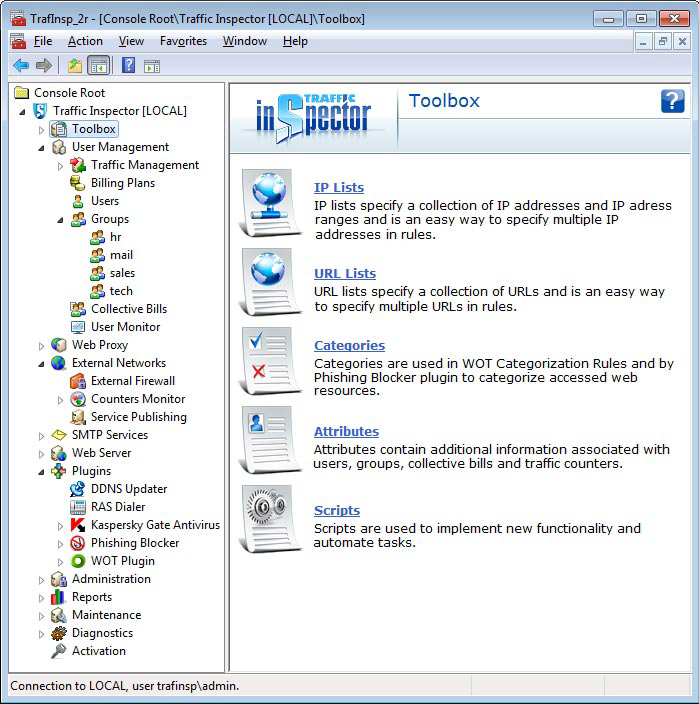Viewport: 699px width, 704px height.
Task: Open the File menu
Action: pos(43,41)
